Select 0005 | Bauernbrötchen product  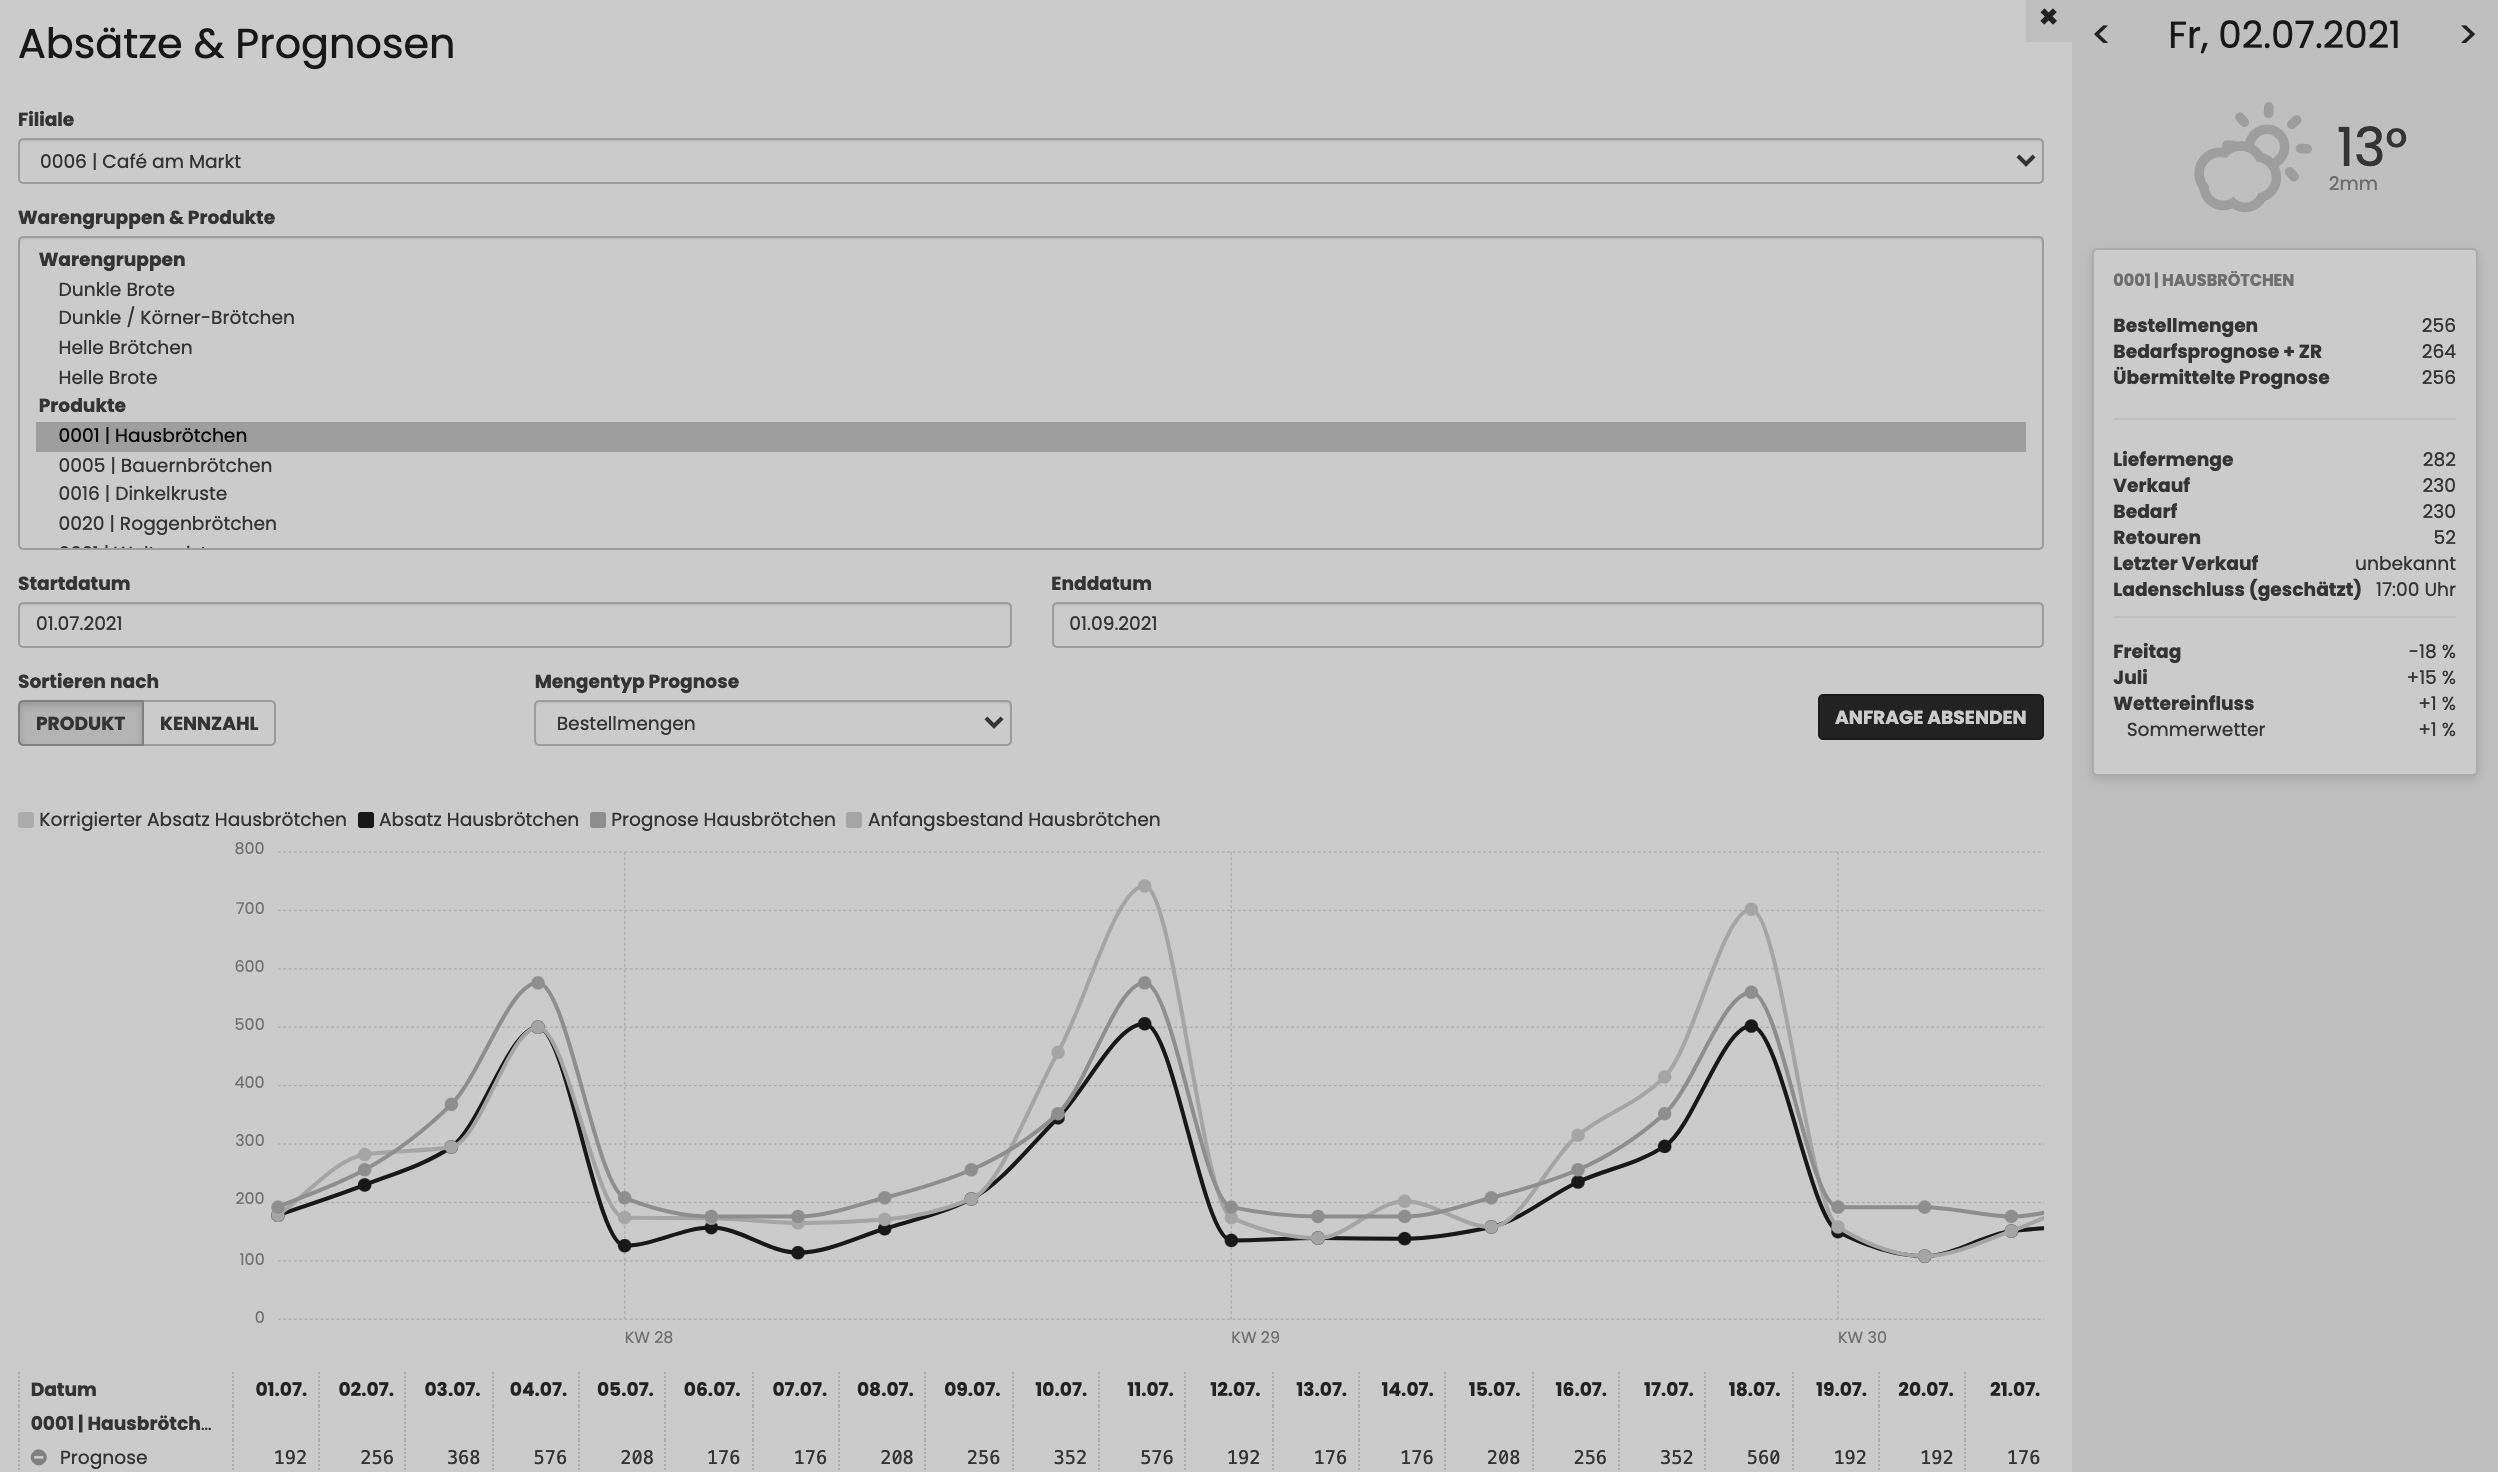pyautogui.click(x=165, y=465)
